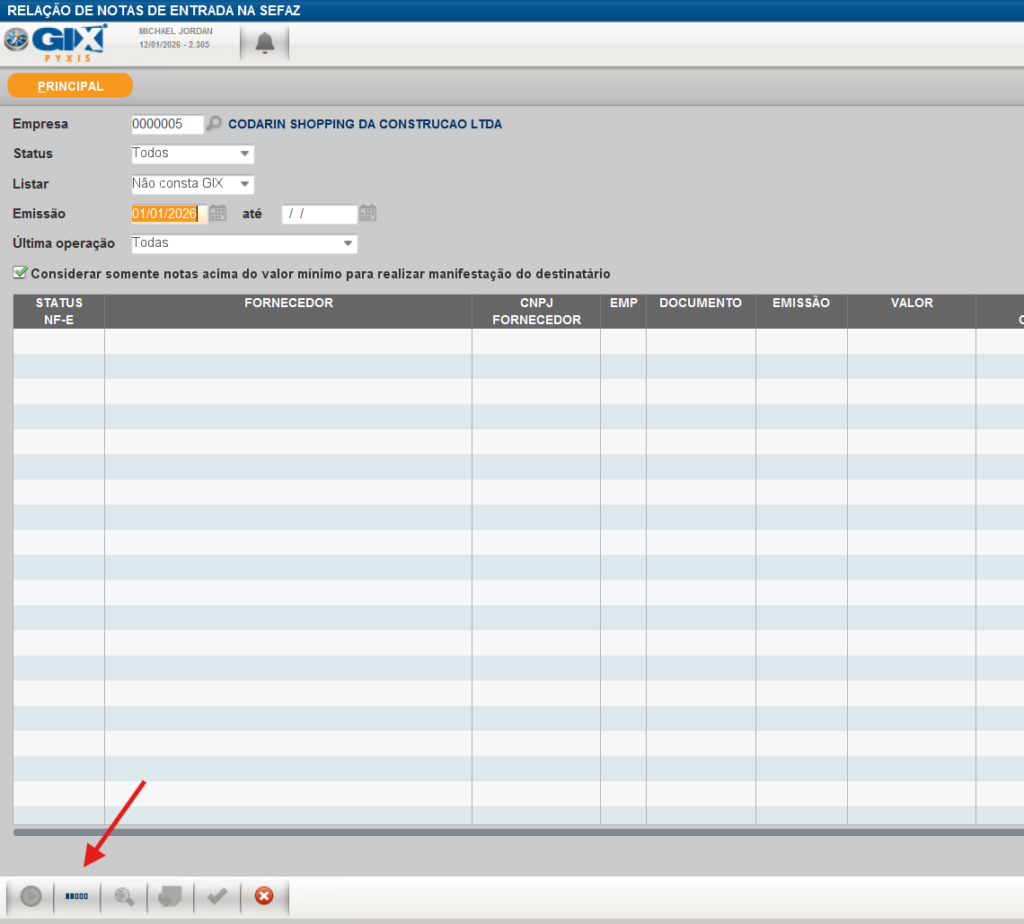Click the Empresa lookup magnifier icon
Image resolution: width=1024 pixels, height=924 pixels.
pyautogui.click(x=214, y=124)
